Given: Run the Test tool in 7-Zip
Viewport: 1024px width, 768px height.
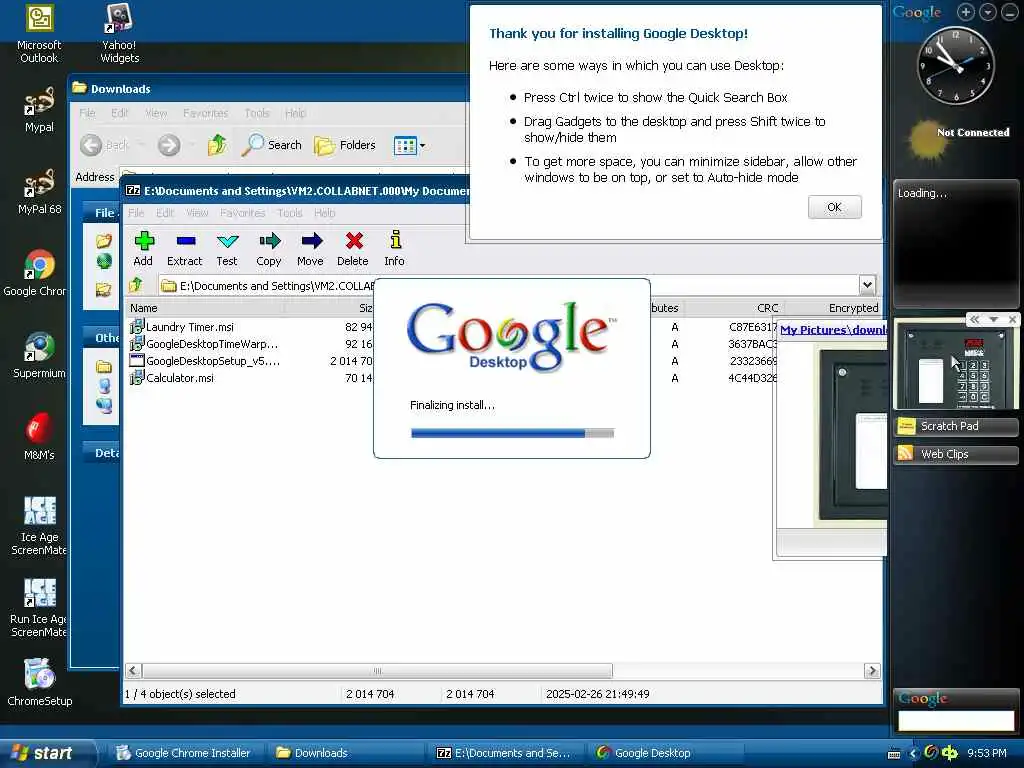Looking at the screenshot, I should [227, 248].
